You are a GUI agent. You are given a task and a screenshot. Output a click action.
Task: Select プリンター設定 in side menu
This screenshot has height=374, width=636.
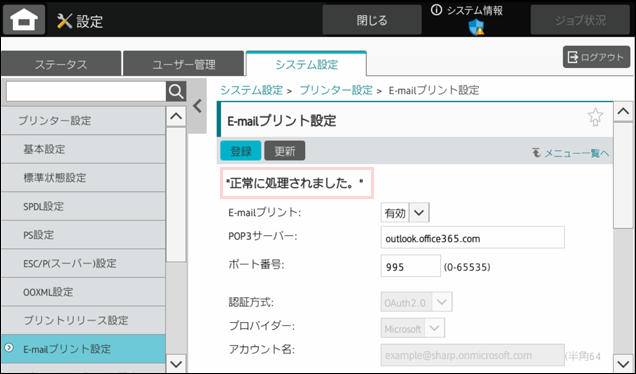(83, 120)
